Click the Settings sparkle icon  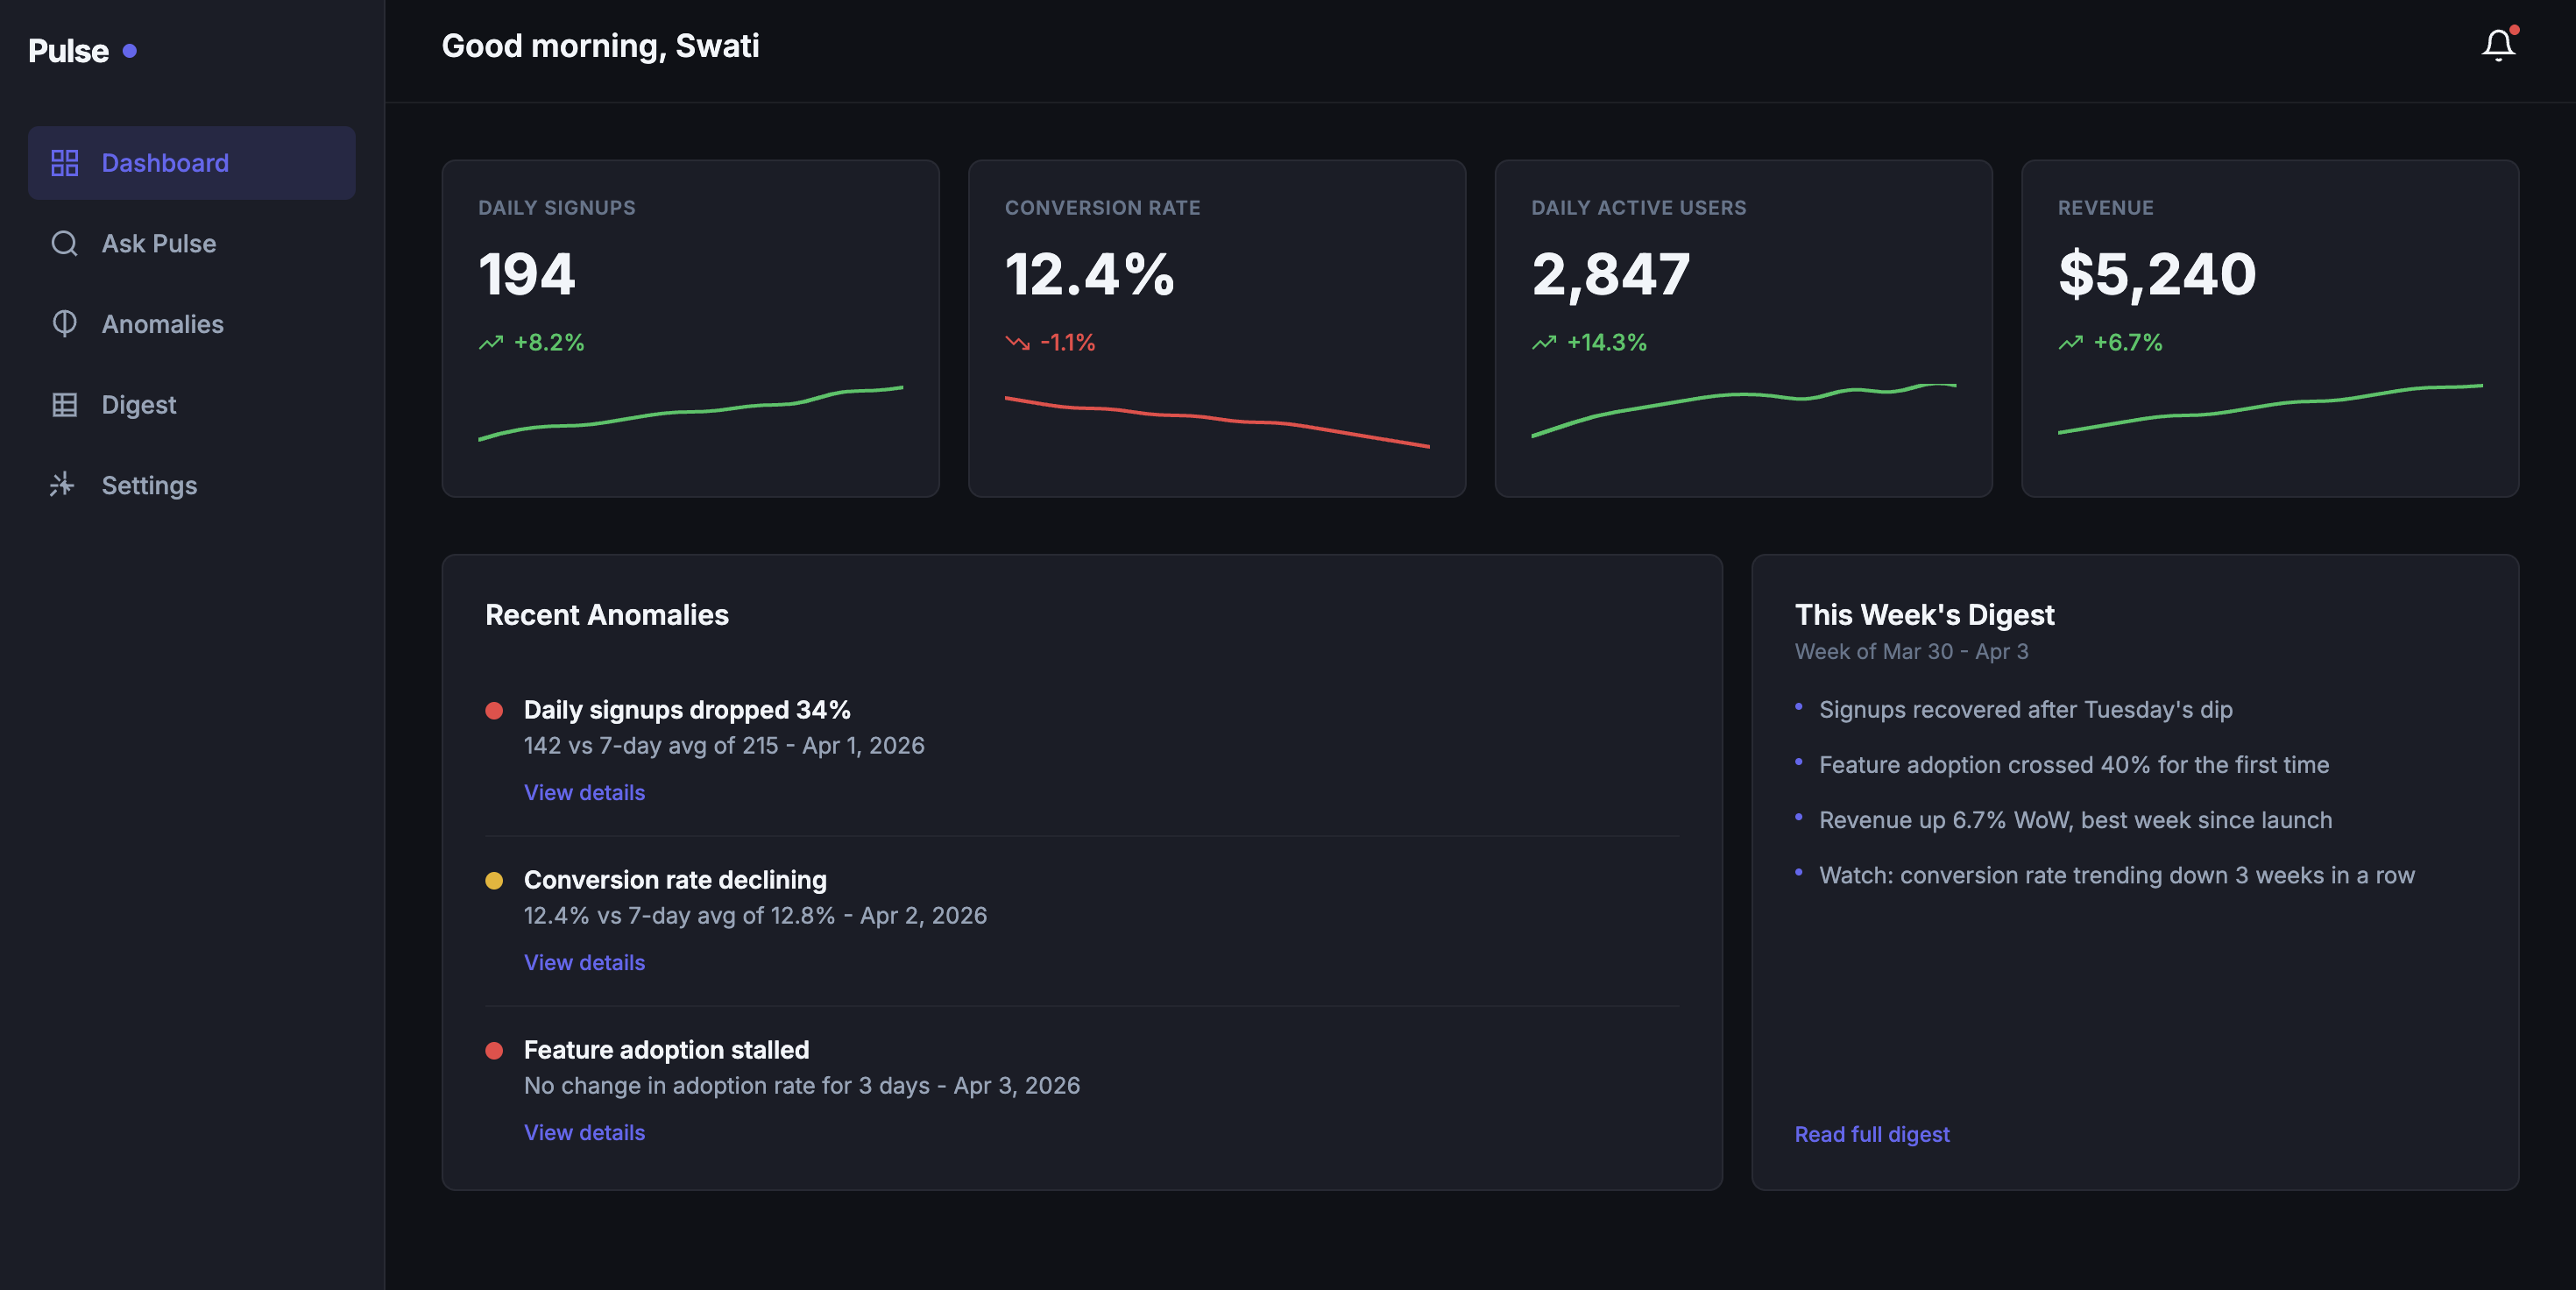64,485
